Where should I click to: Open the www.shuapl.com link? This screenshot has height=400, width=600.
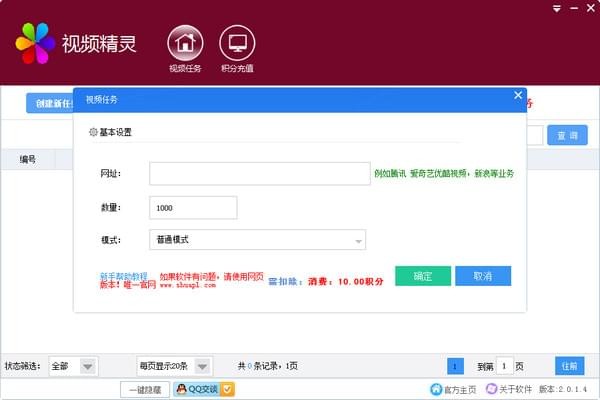coord(188,285)
